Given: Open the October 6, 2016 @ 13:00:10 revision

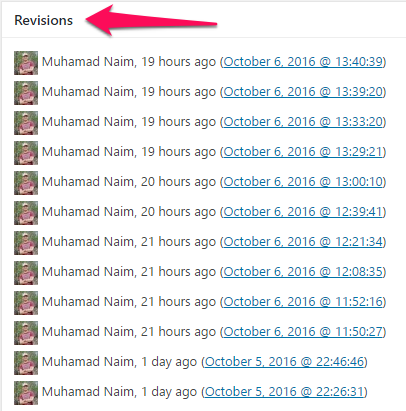Looking at the screenshot, I should click(303, 182).
